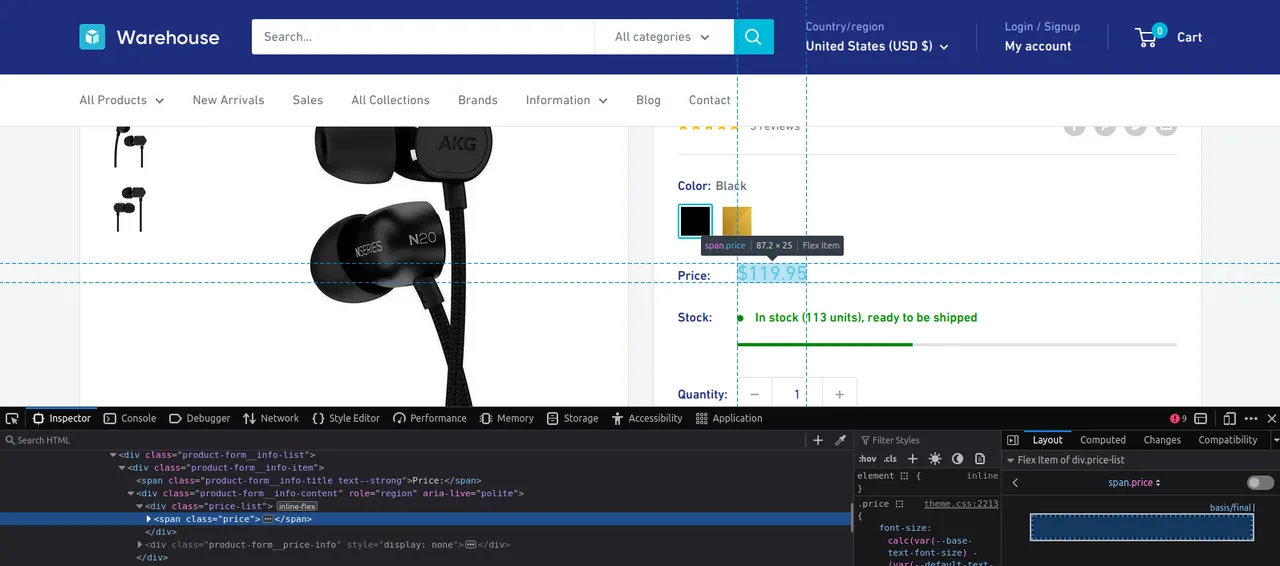The image size is (1280, 566).
Task: Expand the span class price node
Action: (149, 519)
